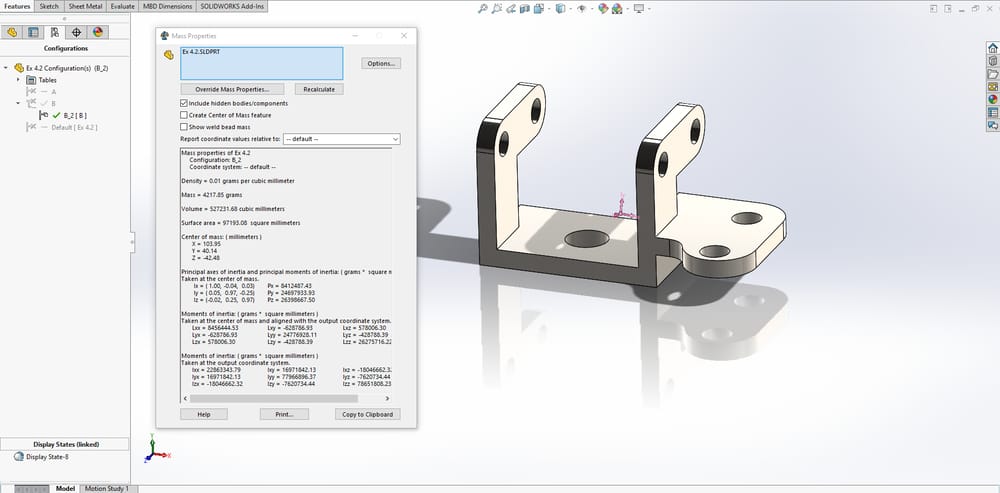Close the Mass Properties dialog
The image size is (1000, 493).
tap(404, 36)
